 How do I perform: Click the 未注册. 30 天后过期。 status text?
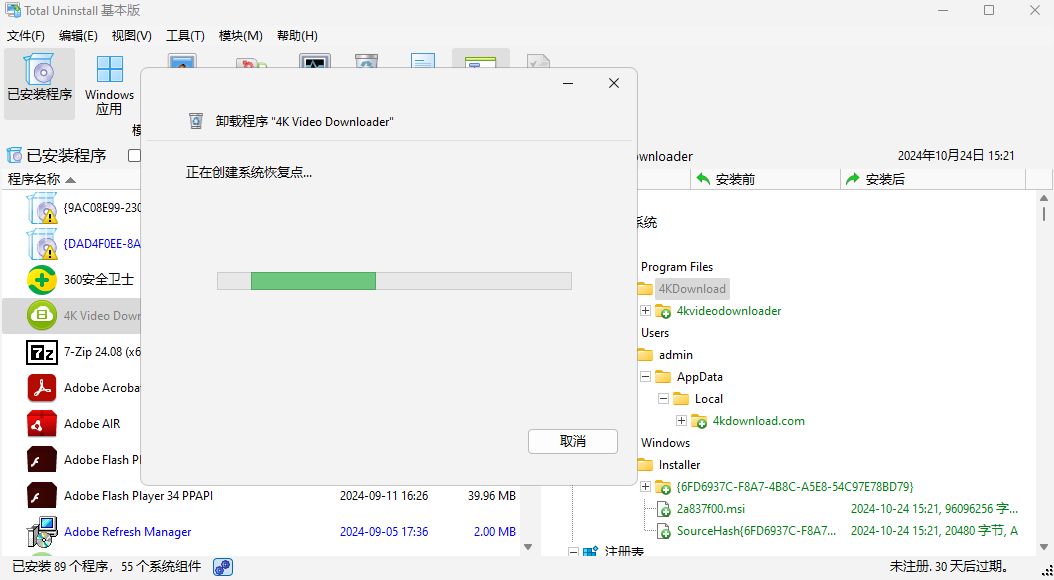tap(949, 567)
